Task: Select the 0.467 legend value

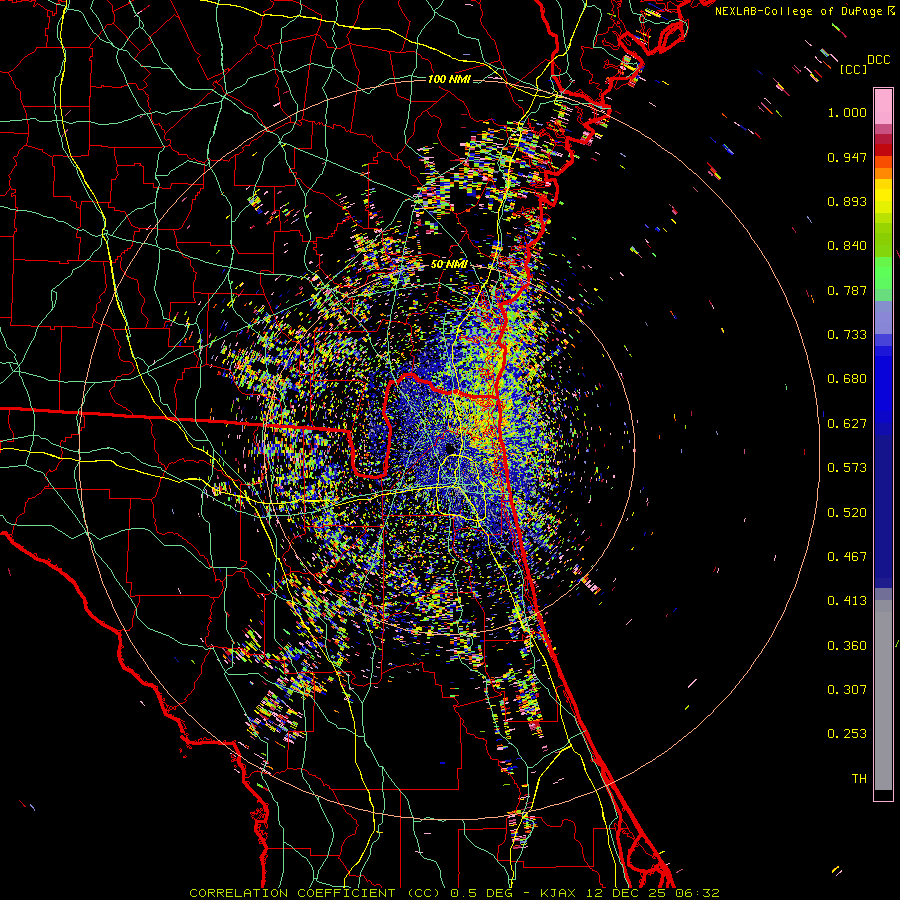Action: 847,557
